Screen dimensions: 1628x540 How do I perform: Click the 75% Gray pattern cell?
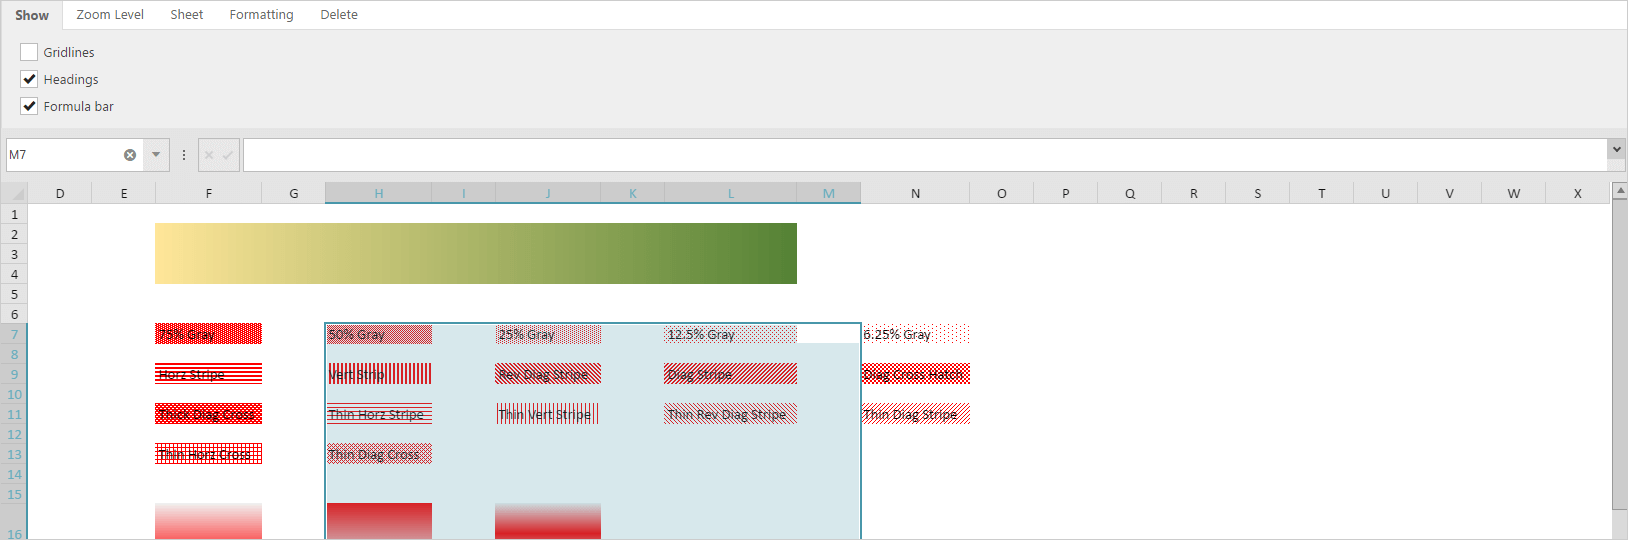(x=208, y=334)
